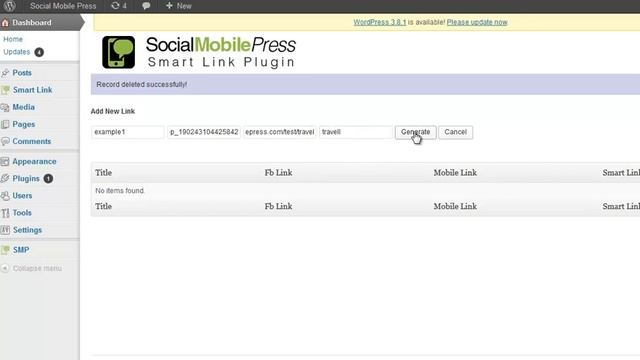The height and width of the screenshot is (360, 640).
Task: Collapse the sidebar via Collapse menu
Action: (37, 268)
